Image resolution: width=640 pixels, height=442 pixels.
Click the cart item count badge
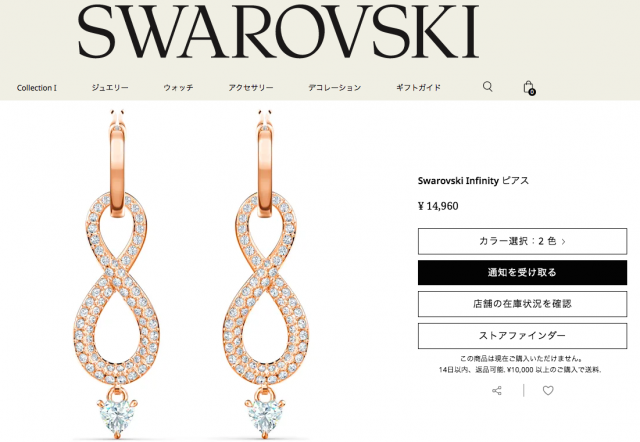532,92
